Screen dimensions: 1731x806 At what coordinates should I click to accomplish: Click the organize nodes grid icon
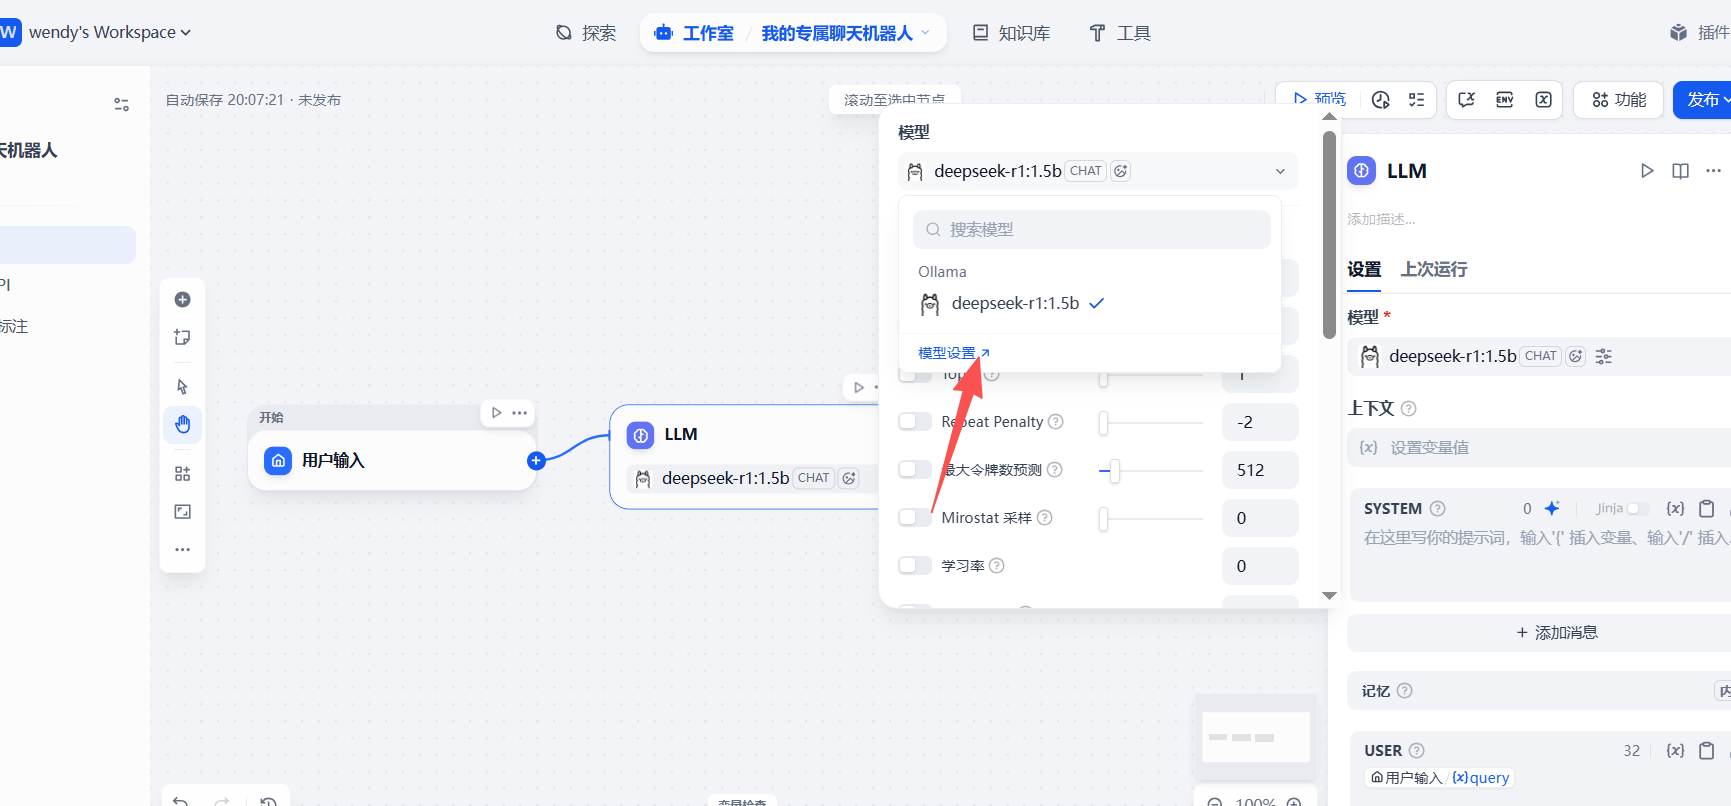click(182, 474)
